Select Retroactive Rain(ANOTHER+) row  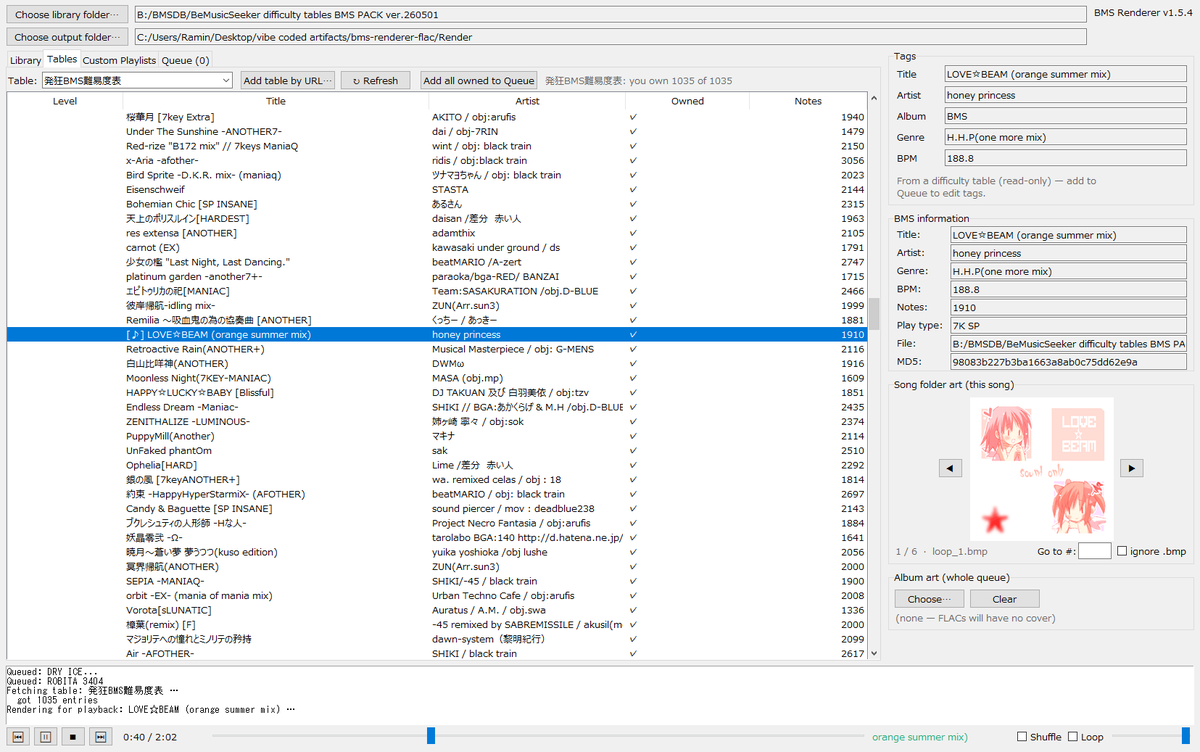point(437,349)
